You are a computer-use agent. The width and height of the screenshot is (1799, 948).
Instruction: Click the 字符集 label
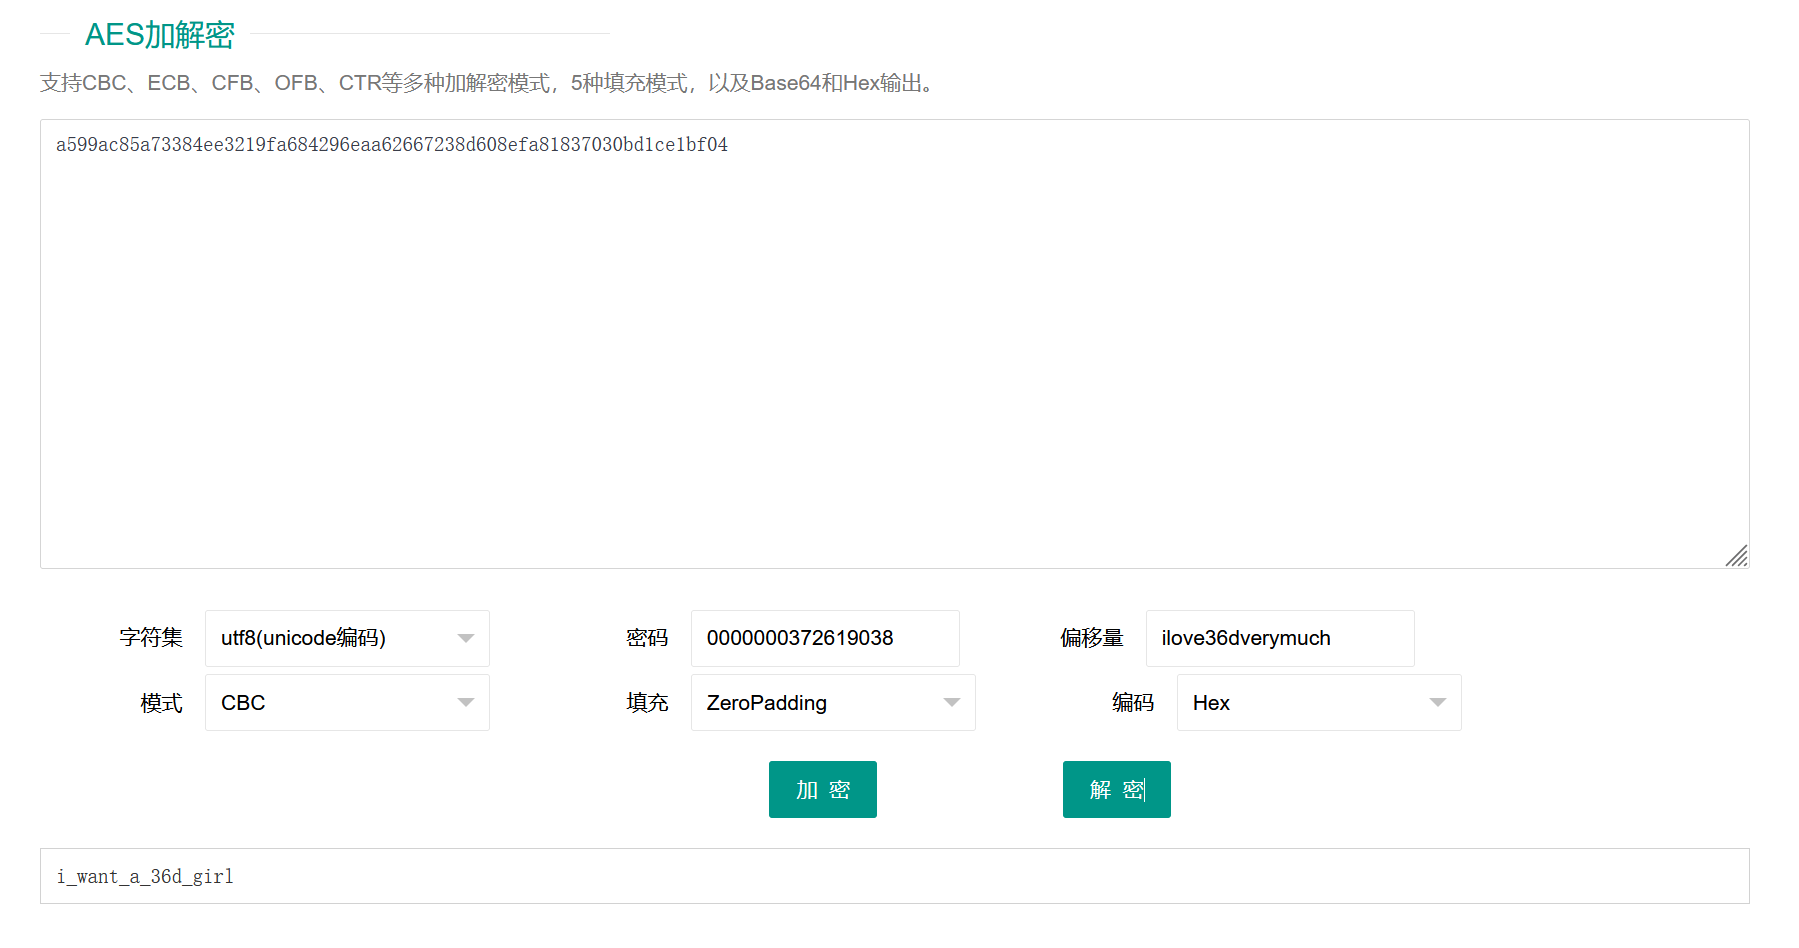click(x=151, y=638)
